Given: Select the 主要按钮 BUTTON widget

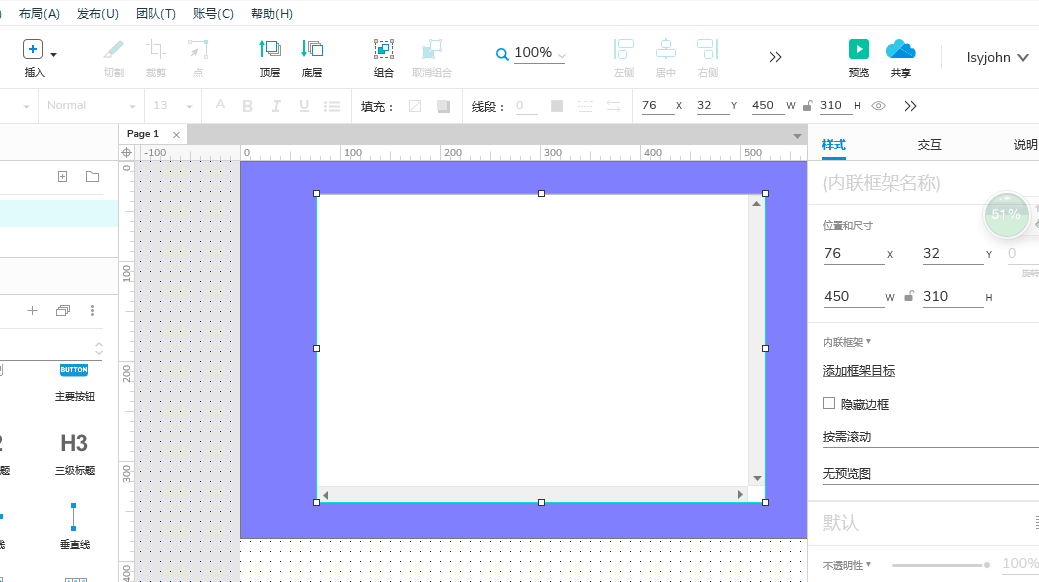Looking at the screenshot, I should click(74, 382).
